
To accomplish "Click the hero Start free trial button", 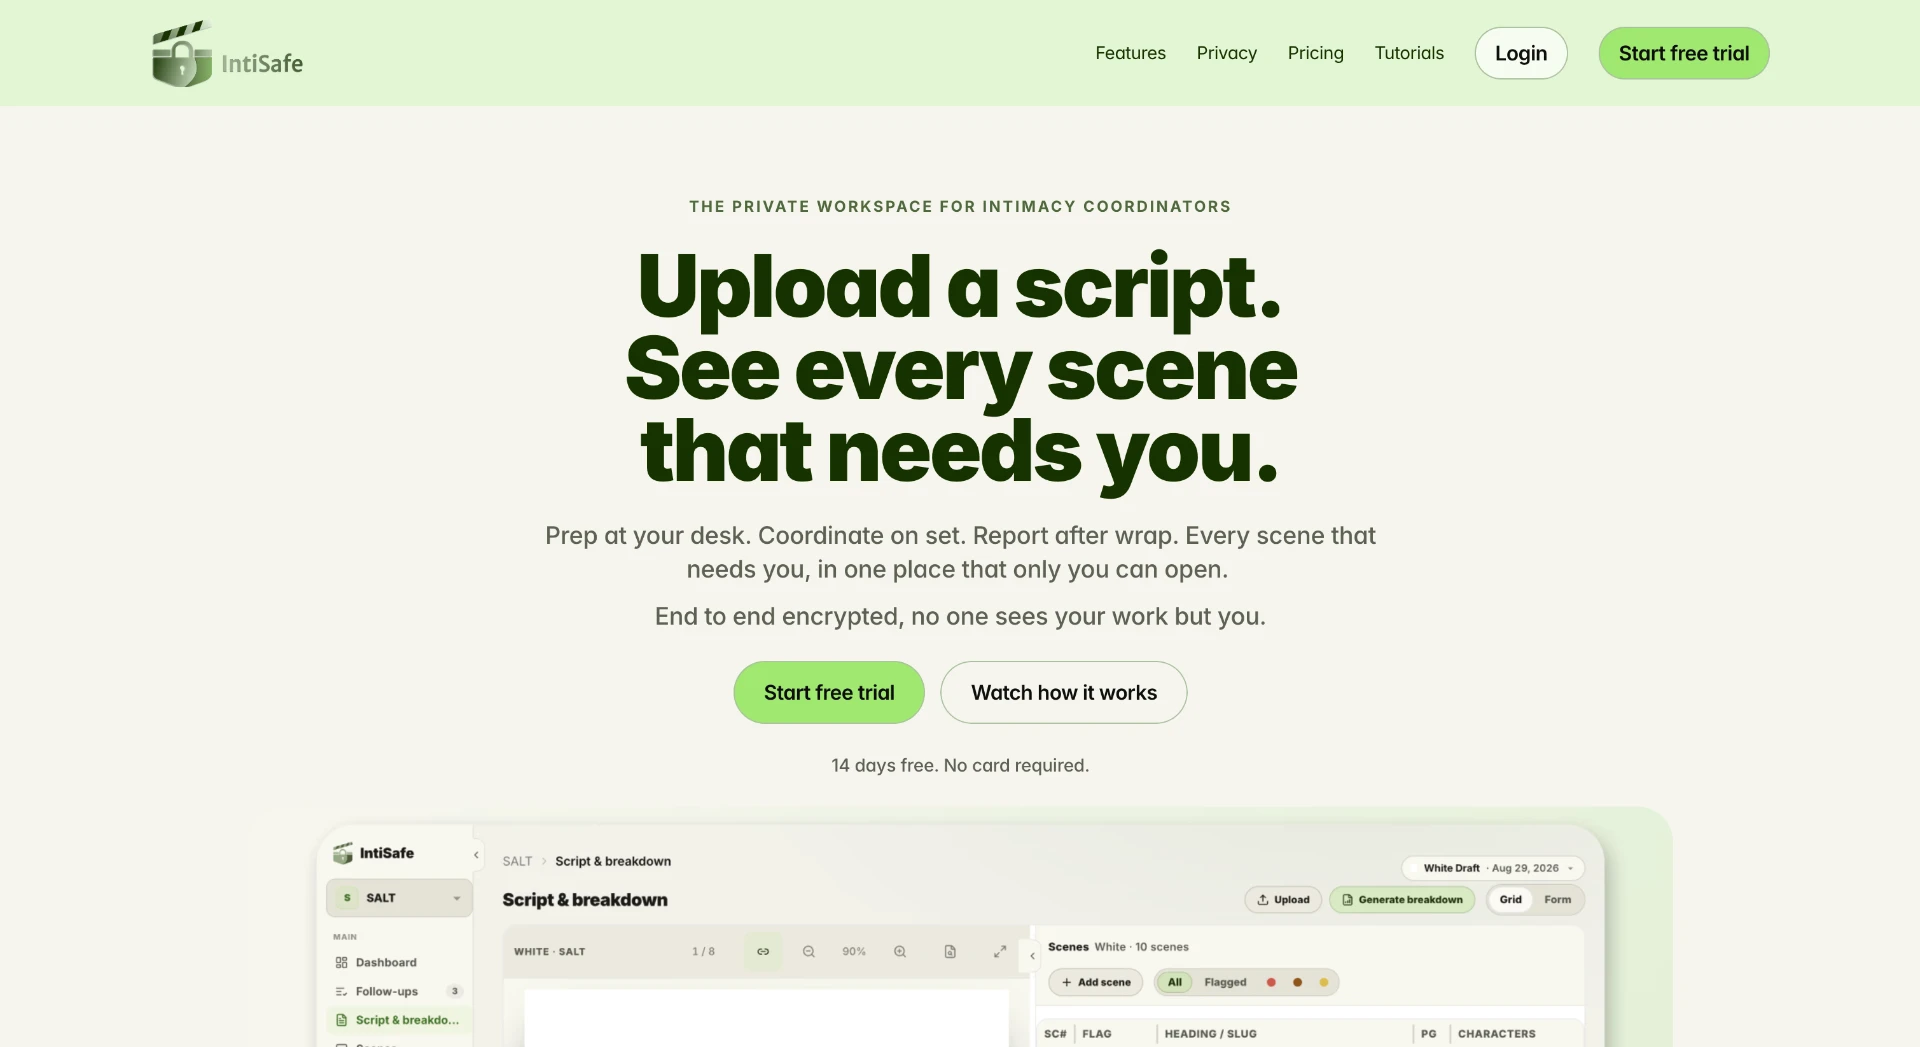I will [x=829, y=692].
